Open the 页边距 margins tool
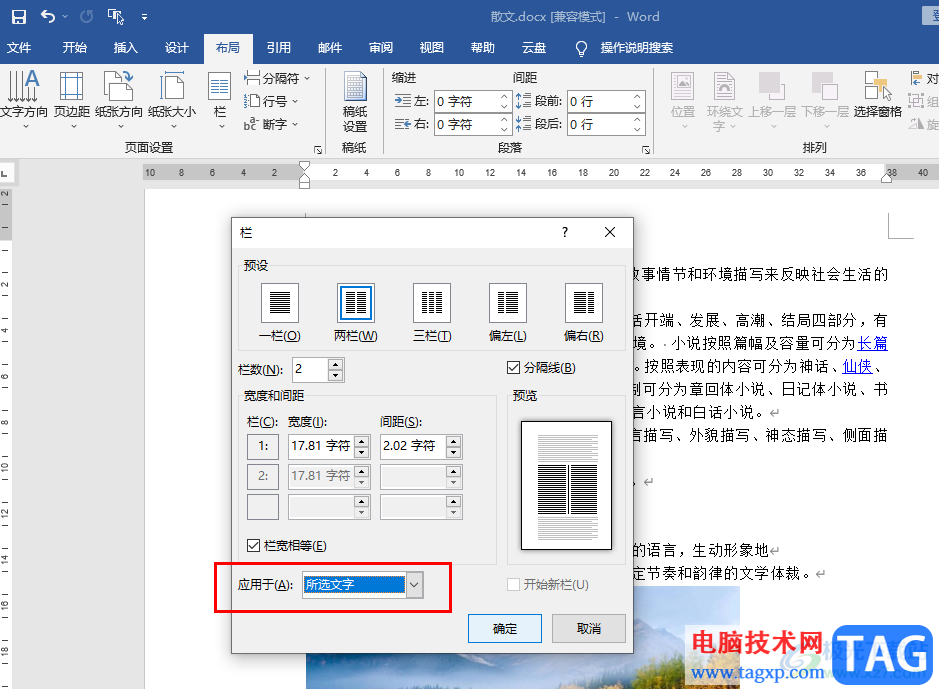The width and height of the screenshot is (939, 689). tap(72, 100)
